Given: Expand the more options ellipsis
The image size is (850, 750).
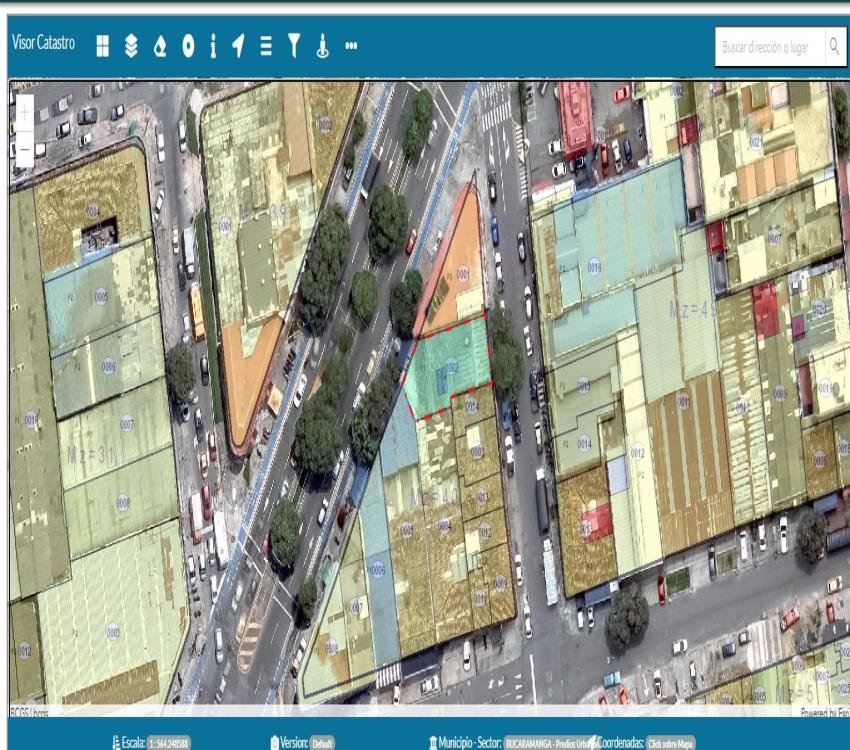Looking at the screenshot, I should [x=351, y=46].
